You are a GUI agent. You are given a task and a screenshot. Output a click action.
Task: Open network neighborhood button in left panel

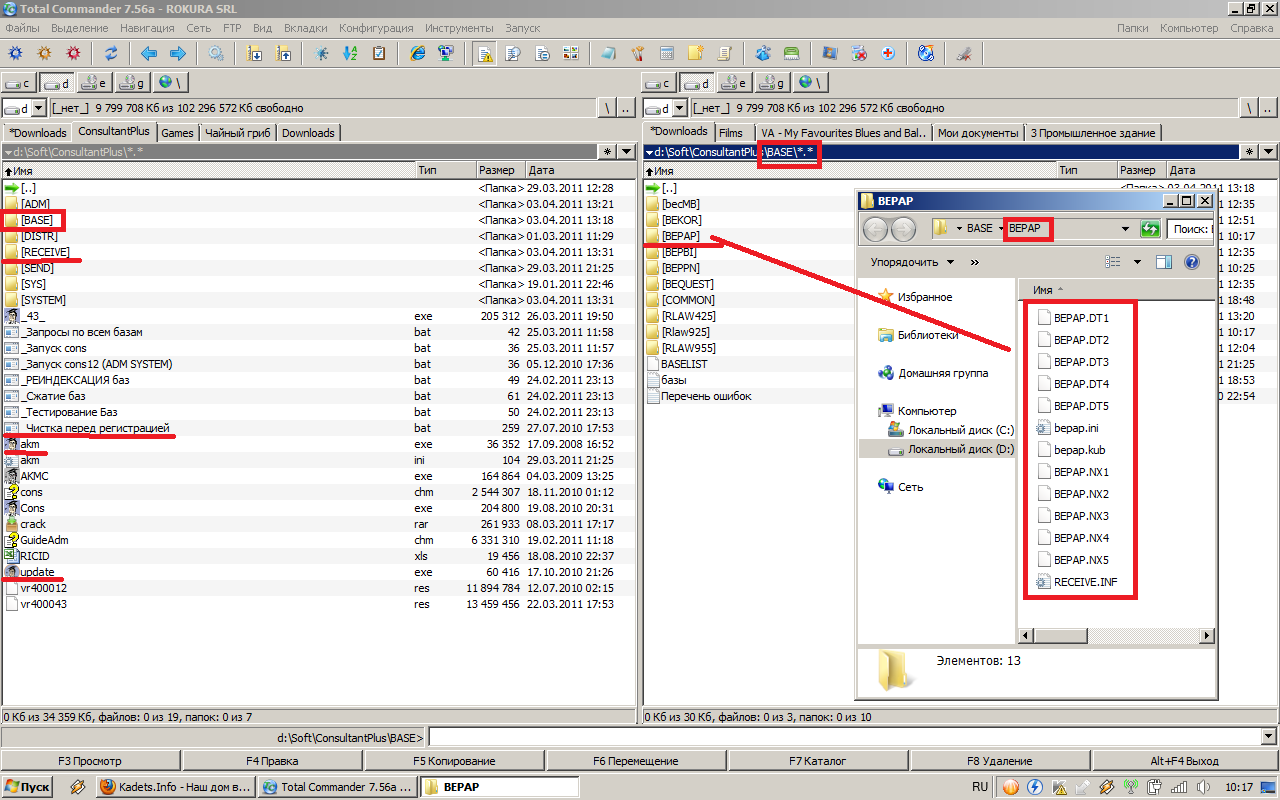171,83
